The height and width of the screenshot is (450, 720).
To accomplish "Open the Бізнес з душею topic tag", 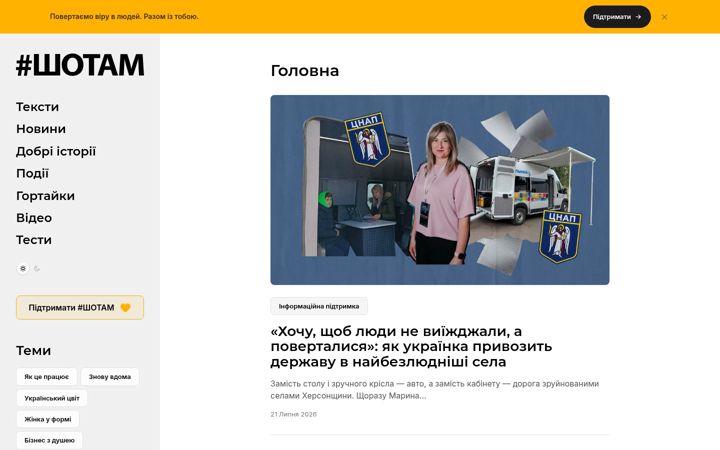I will 50,440.
